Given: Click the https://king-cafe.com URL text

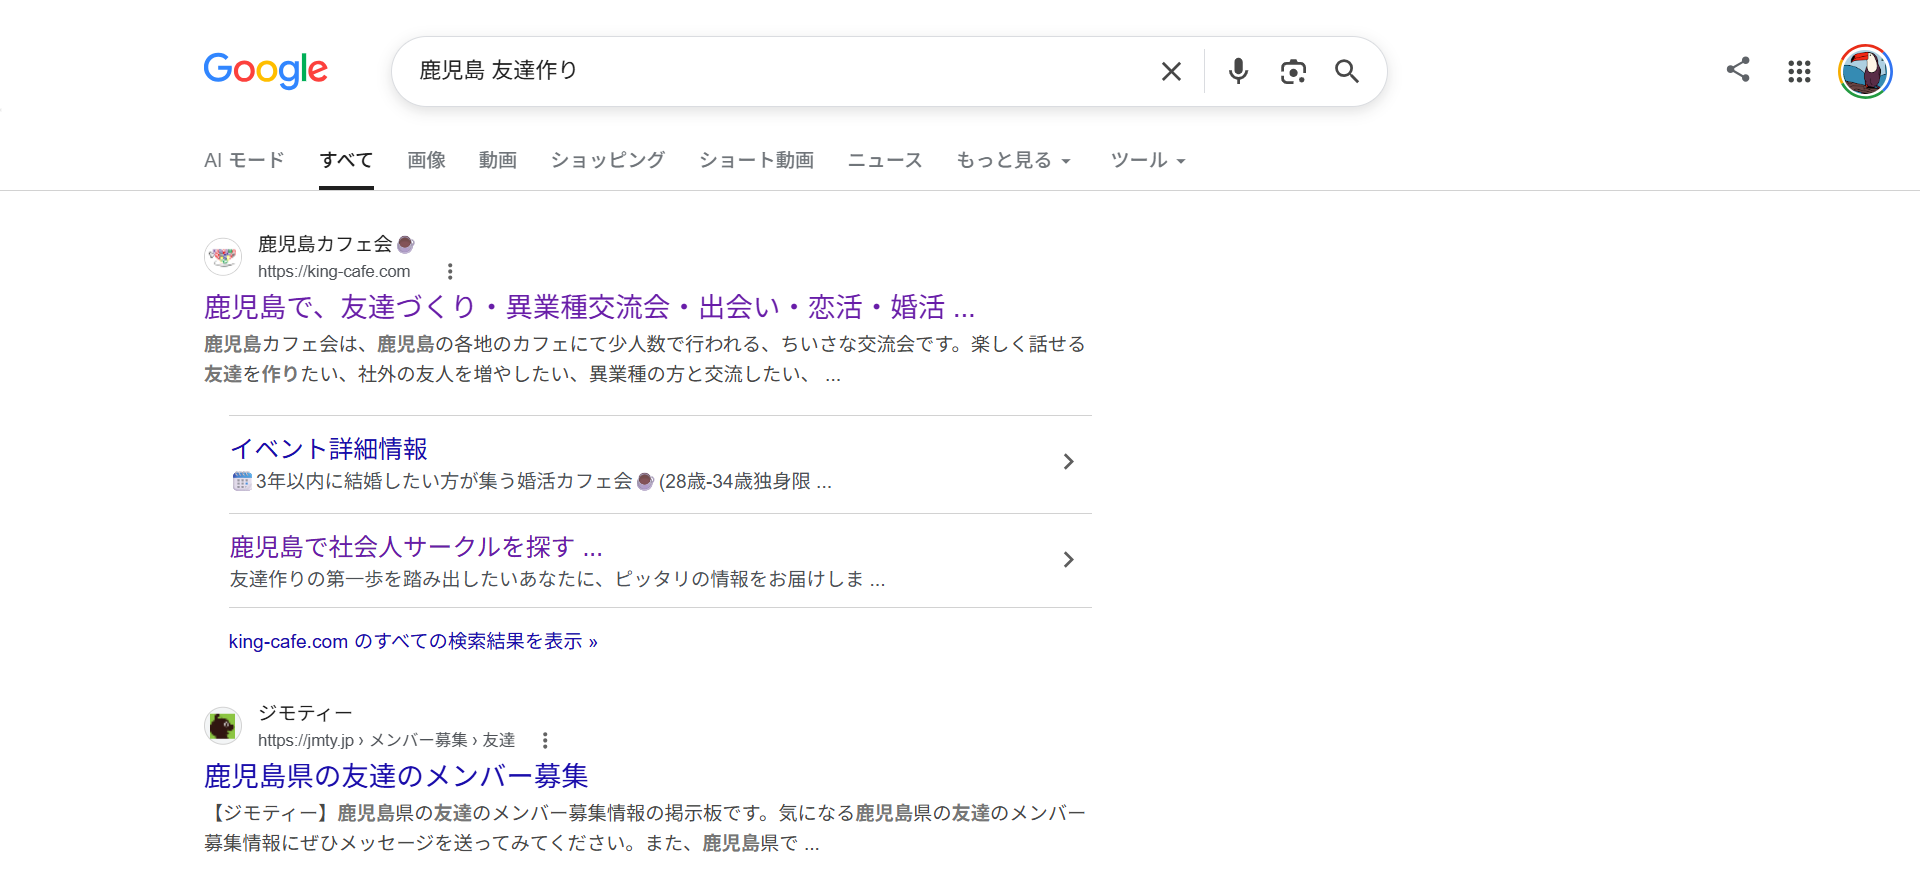Looking at the screenshot, I should (x=334, y=271).
